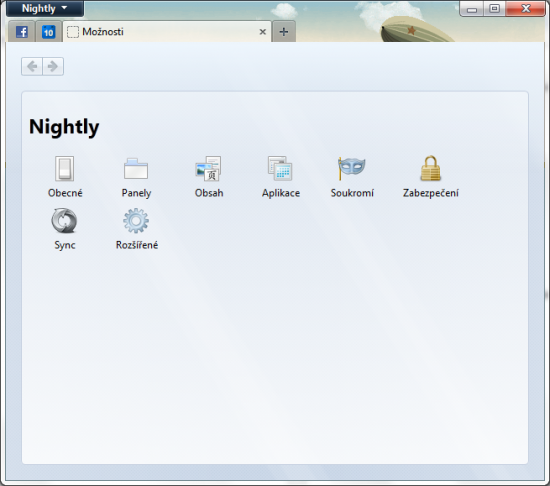Open the Zabezpečení padlock icon
The image size is (550, 486).
(x=430, y=168)
